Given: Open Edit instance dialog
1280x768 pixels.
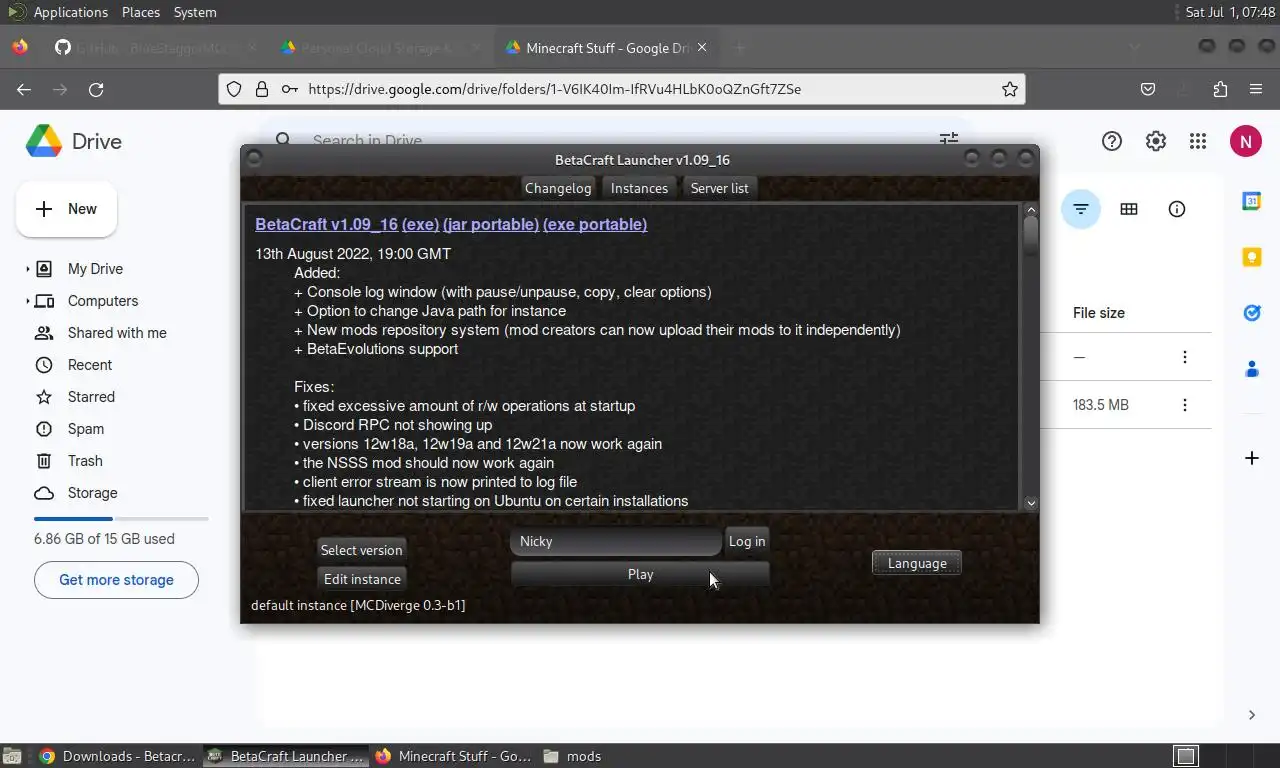Looking at the screenshot, I should click(x=362, y=579).
